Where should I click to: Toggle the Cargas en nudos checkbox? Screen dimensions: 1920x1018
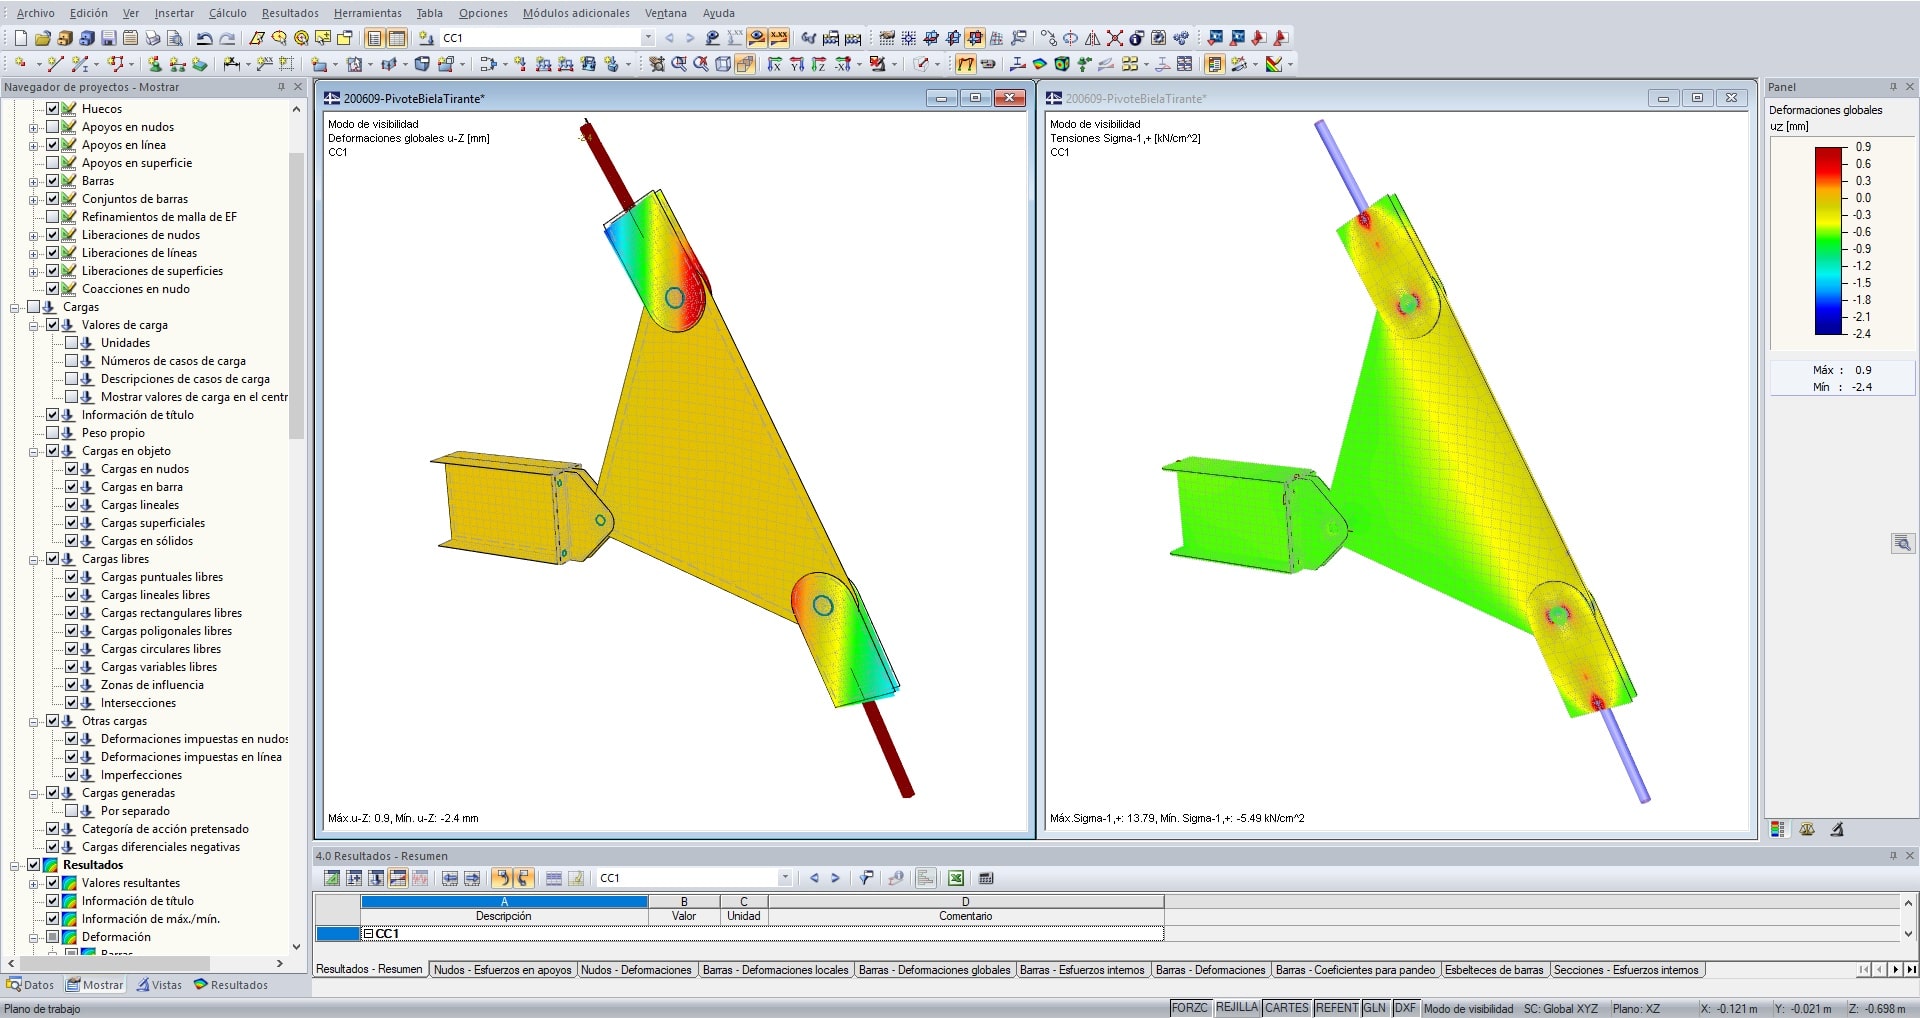click(x=72, y=469)
